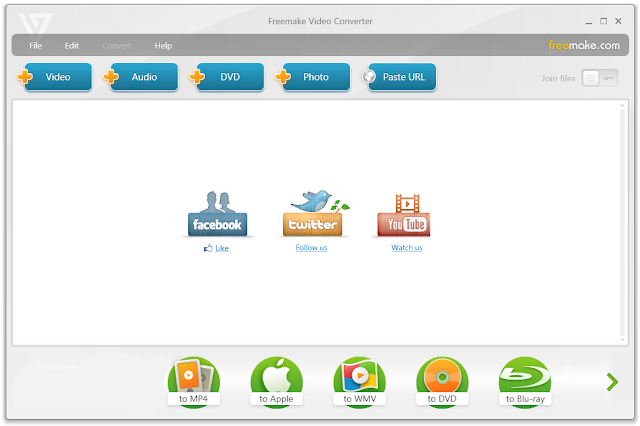Open the Edit menu
Viewport: 640px width, 426px height.
pyautogui.click(x=72, y=46)
